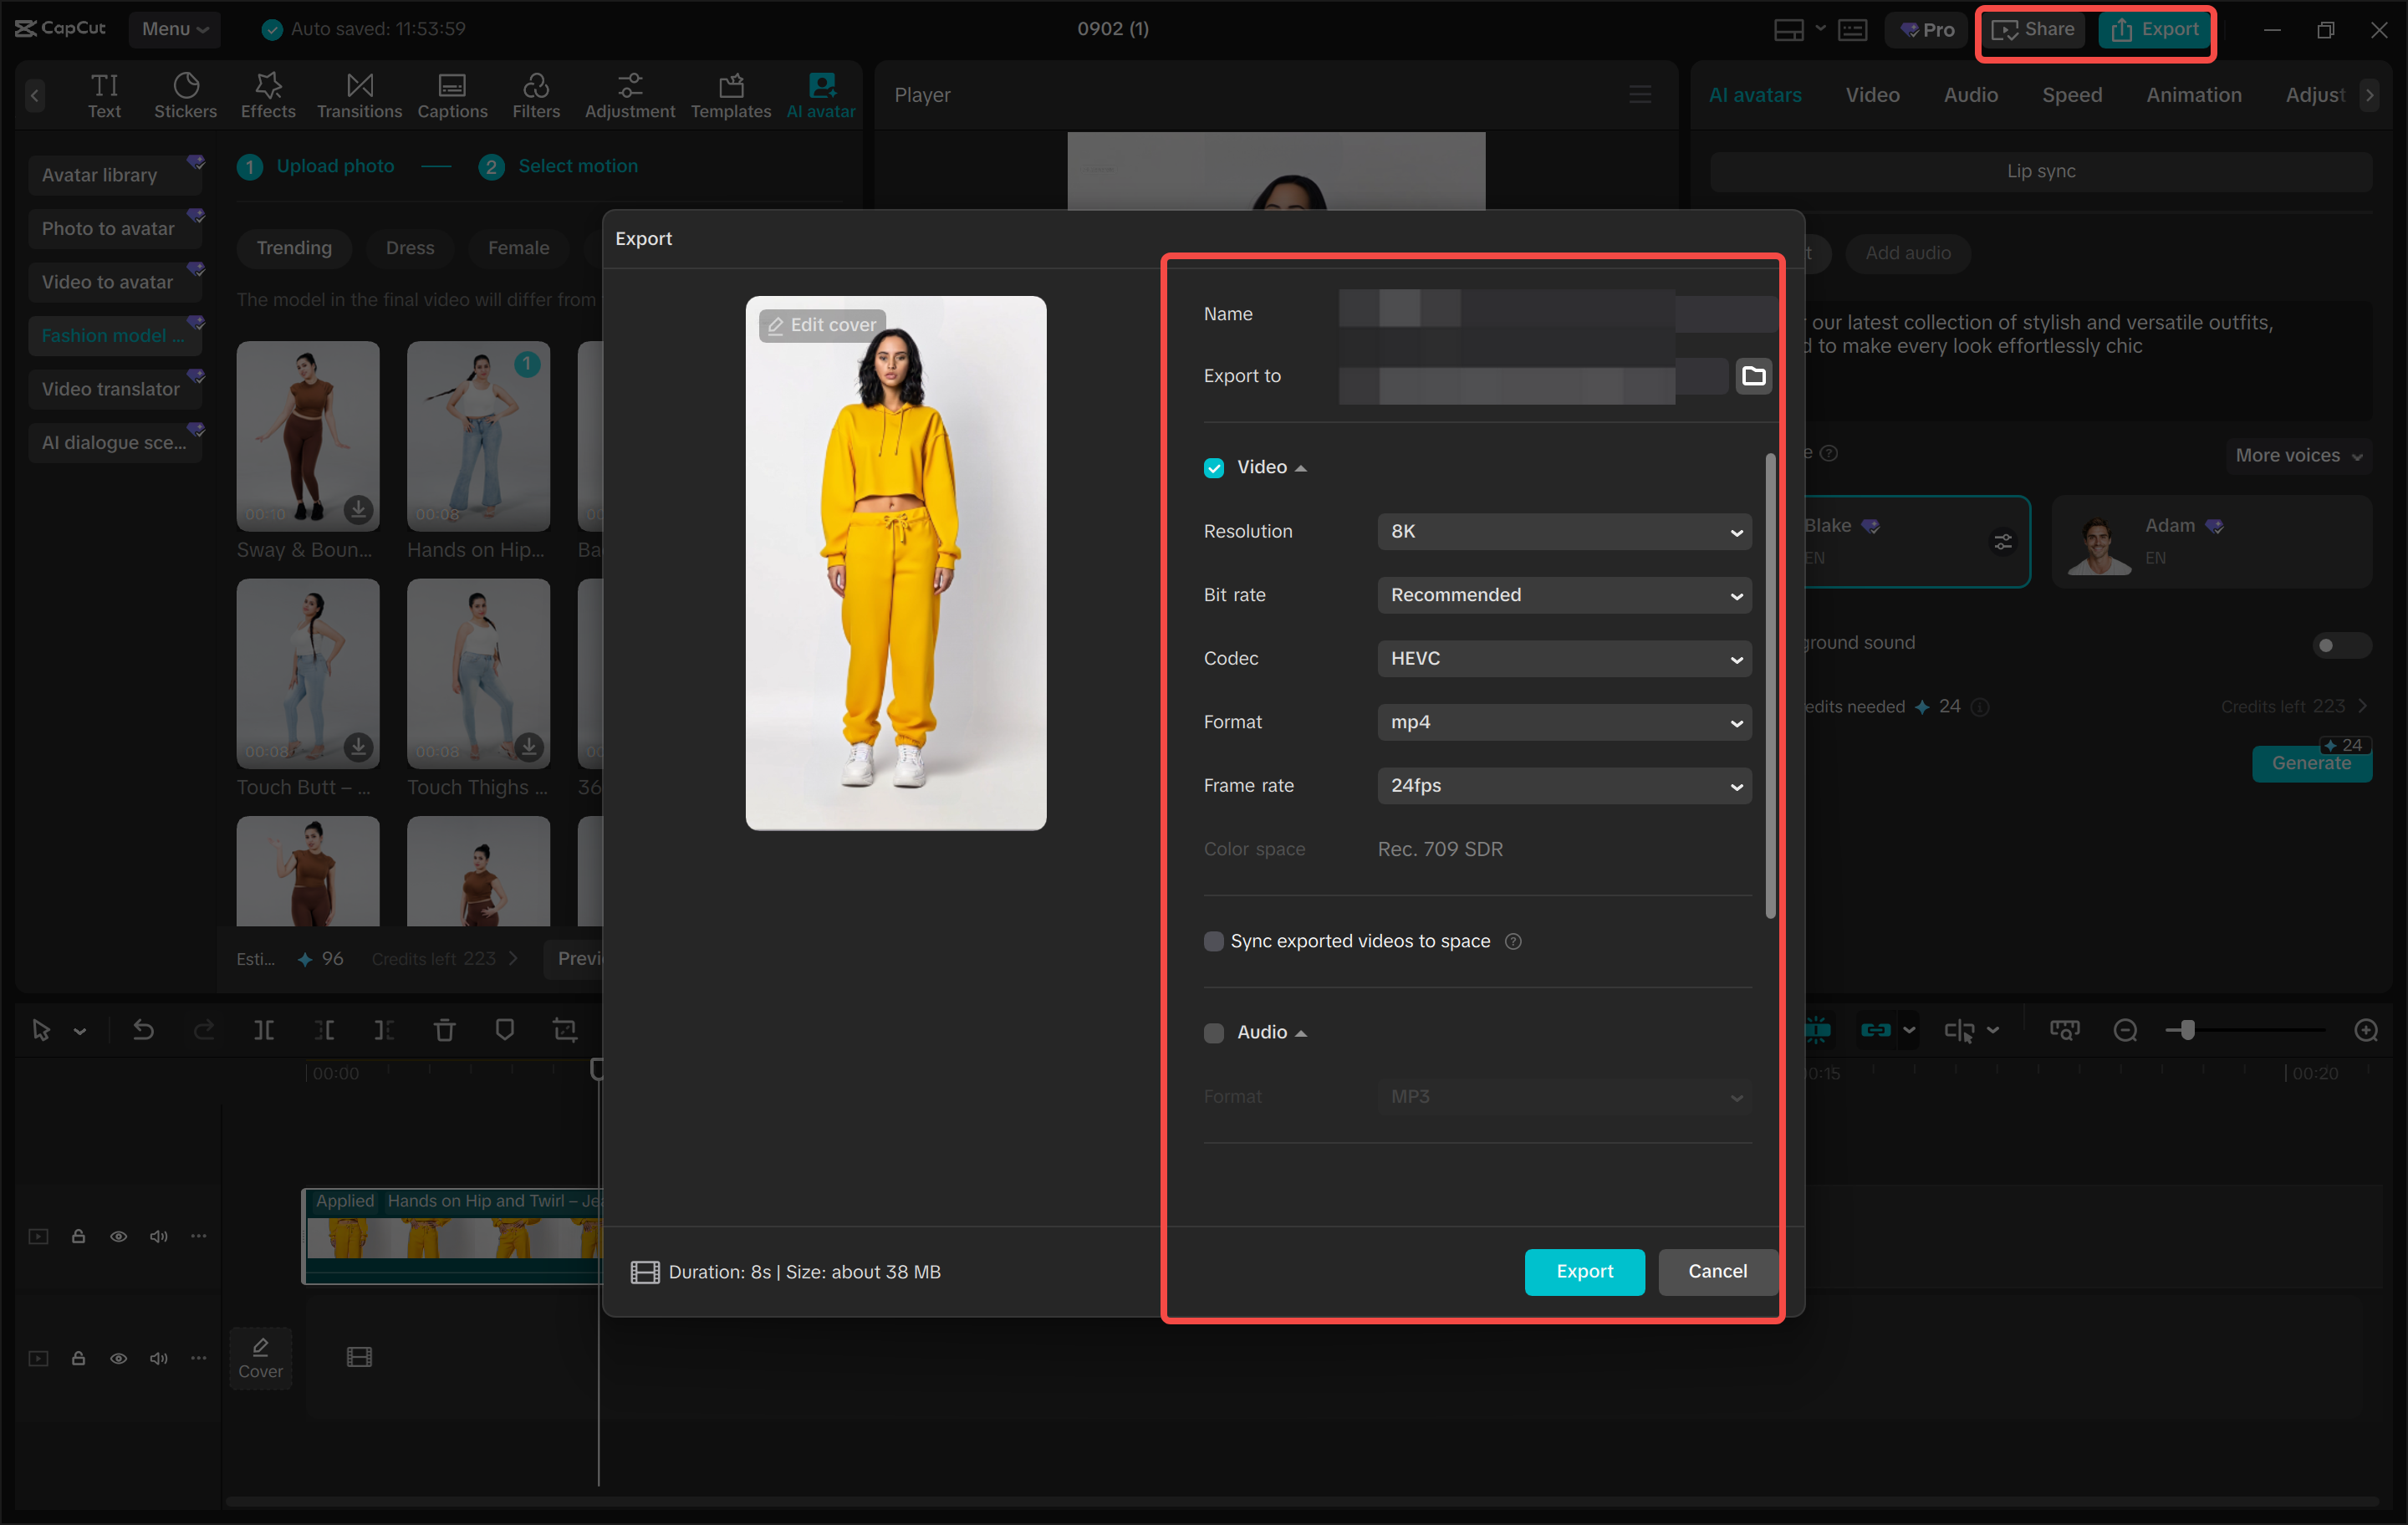Uncheck the Video export option
The height and width of the screenshot is (1525, 2408).
pyautogui.click(x=1213, y=467)
